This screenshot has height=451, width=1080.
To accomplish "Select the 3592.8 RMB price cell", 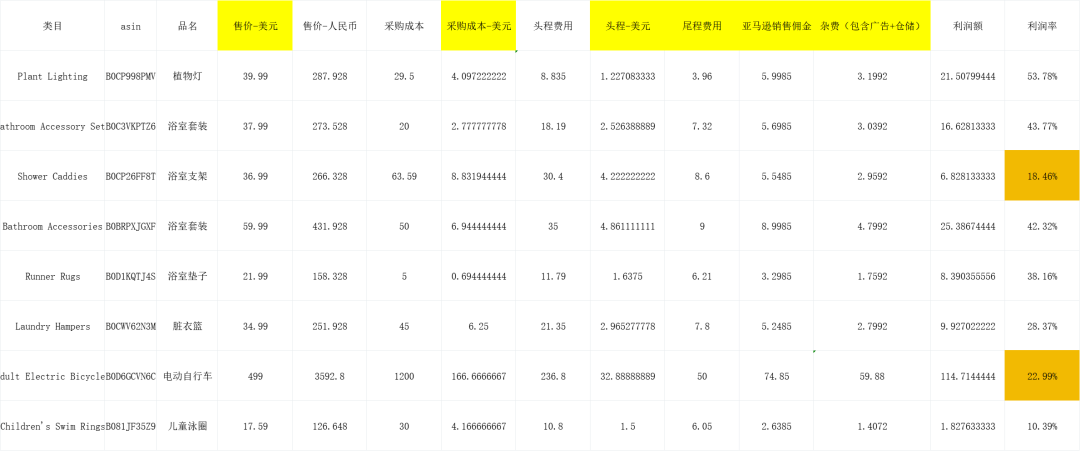I will click(329, 376).
